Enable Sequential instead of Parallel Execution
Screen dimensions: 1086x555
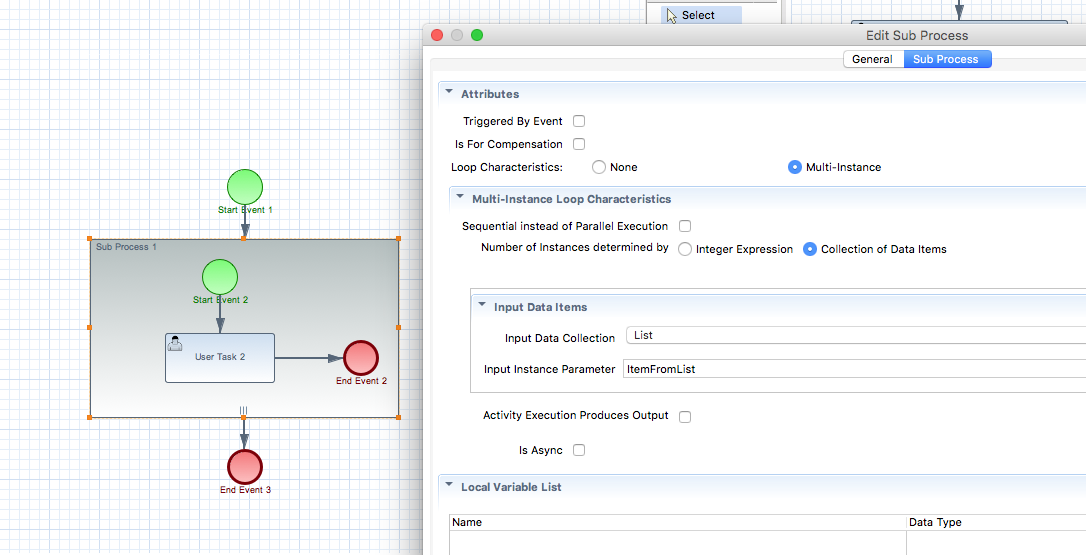coord(685,226)
